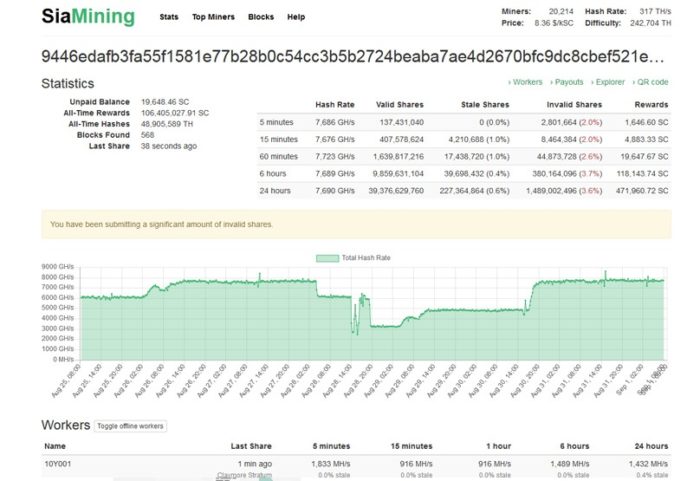
Task: Click the Invalid Shares column header
Action: pyautogui.click(x=574, y=105)
